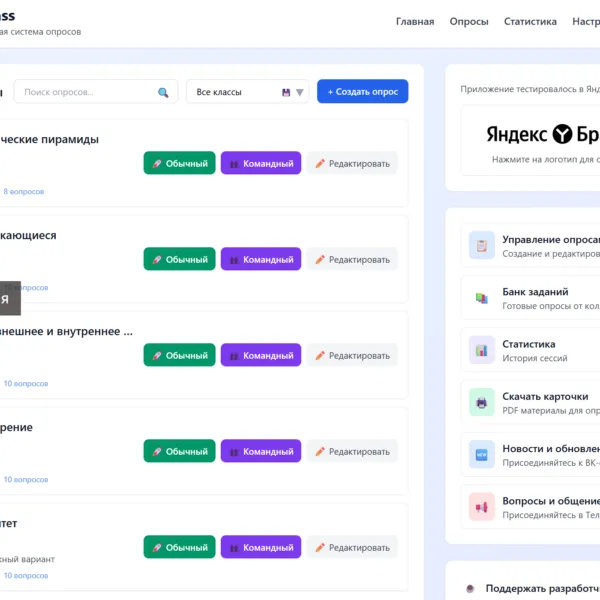Click the NEW icon of Новости и обновления
The width and height of the screenshot is (600, 600).
tap(482, 455)
